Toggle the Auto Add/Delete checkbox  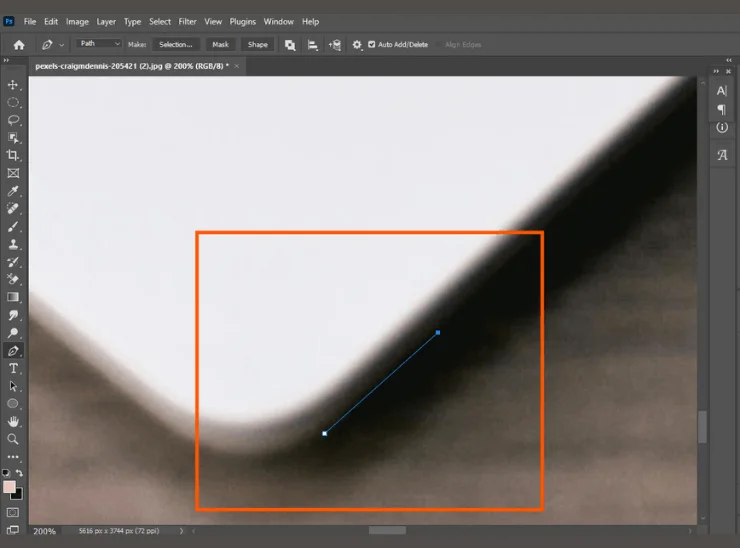click(372, 44)
